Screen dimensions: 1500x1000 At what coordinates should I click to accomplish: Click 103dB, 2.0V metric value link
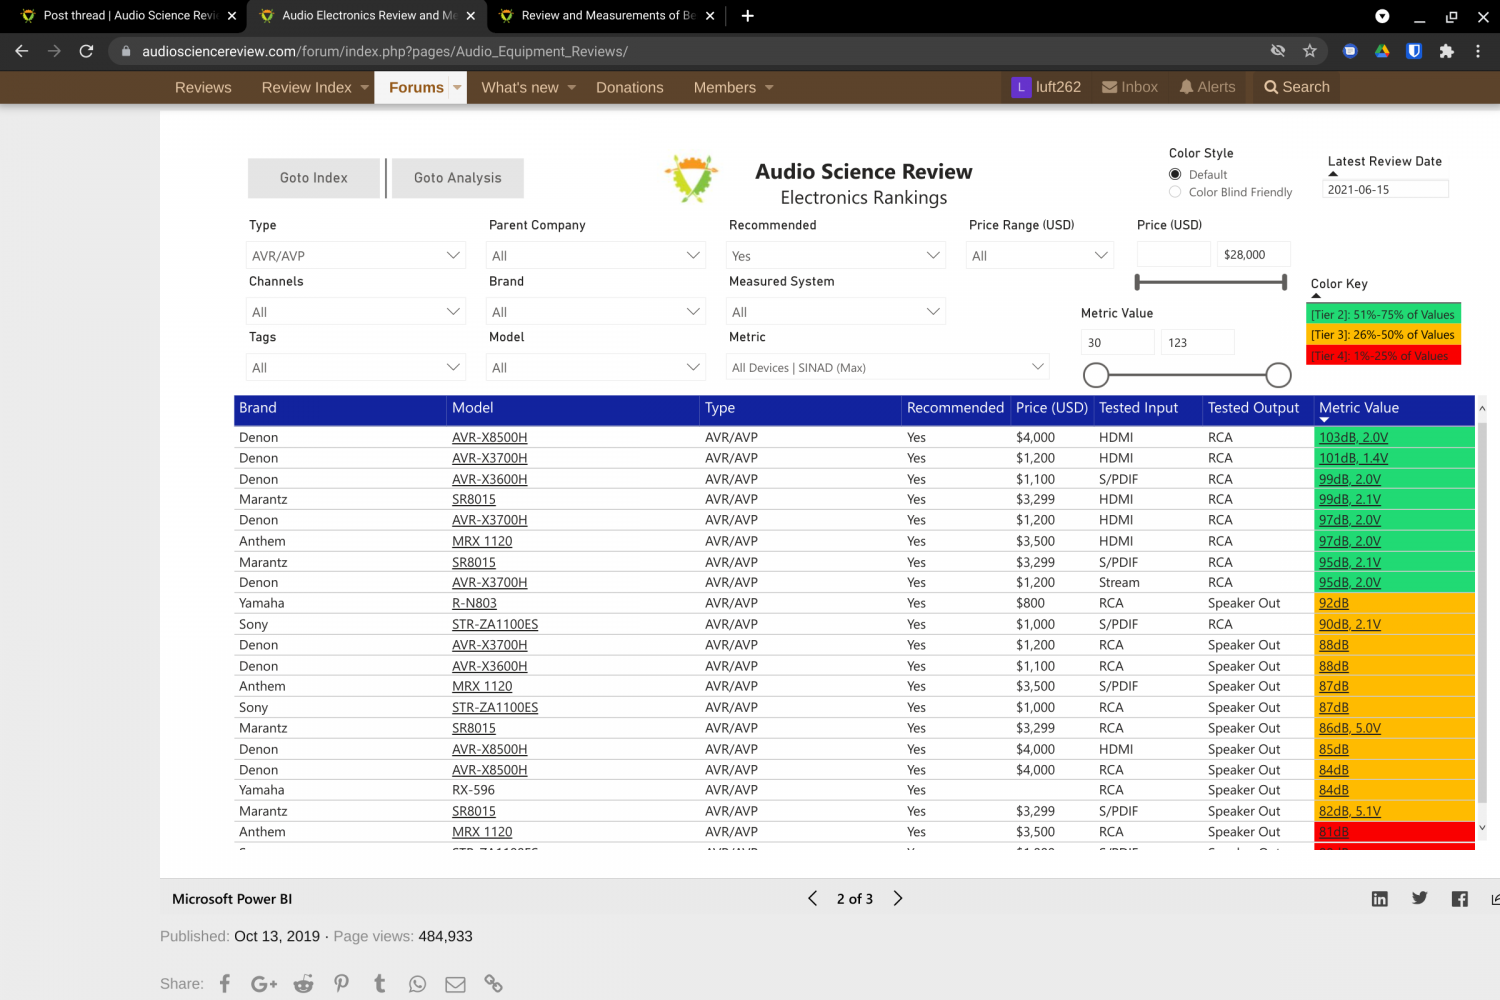click(x=1353, y=437)
